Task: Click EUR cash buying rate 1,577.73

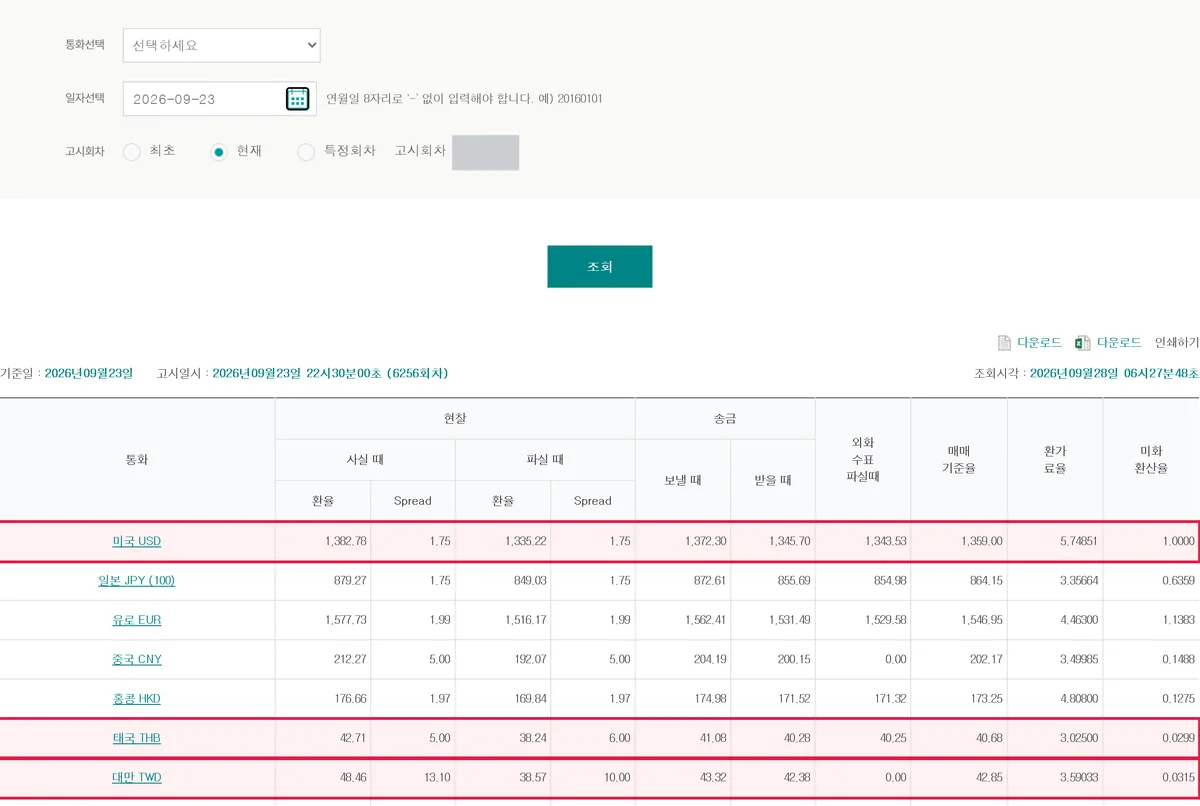Action: 346,620
